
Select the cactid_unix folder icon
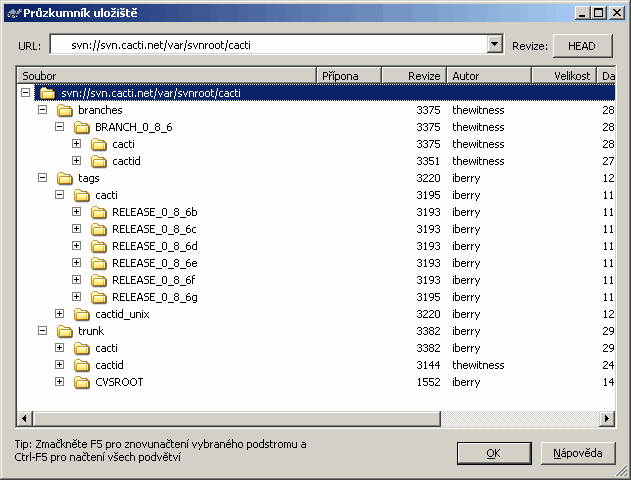pos(82,314)
